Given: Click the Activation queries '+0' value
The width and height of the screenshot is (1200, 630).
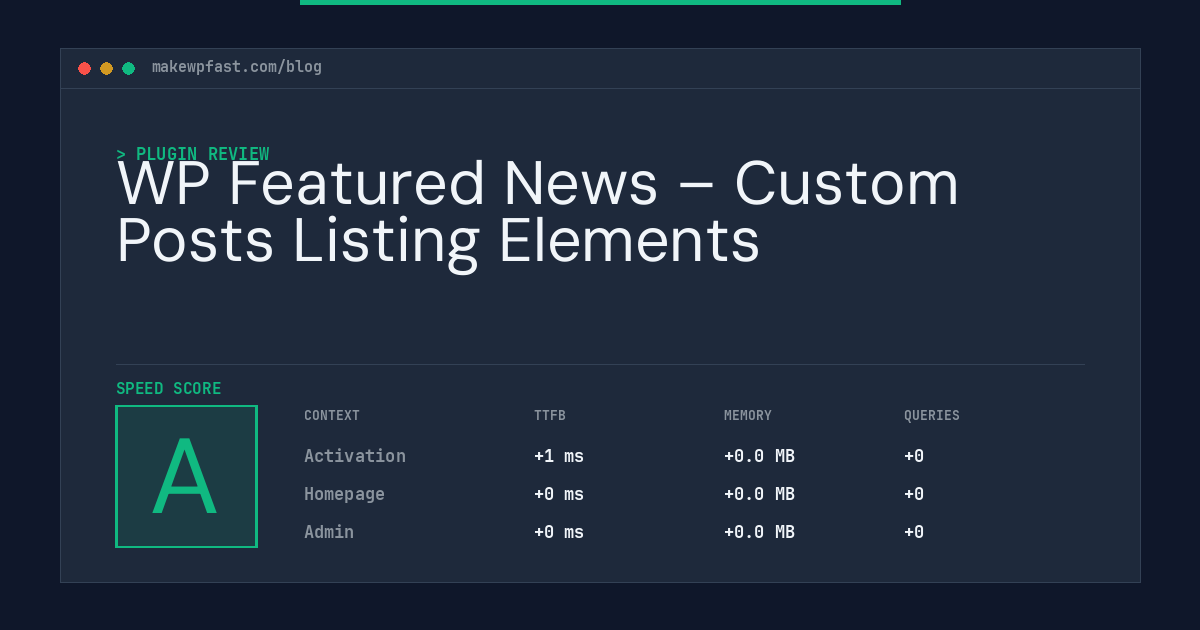Looking at the screenshot, I should 914,456.
